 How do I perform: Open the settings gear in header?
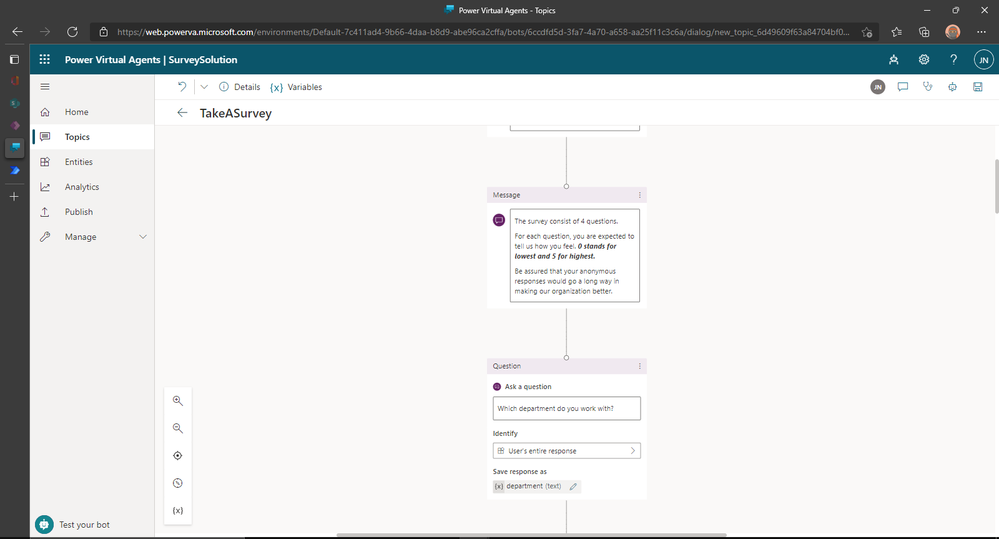[924, 59]
